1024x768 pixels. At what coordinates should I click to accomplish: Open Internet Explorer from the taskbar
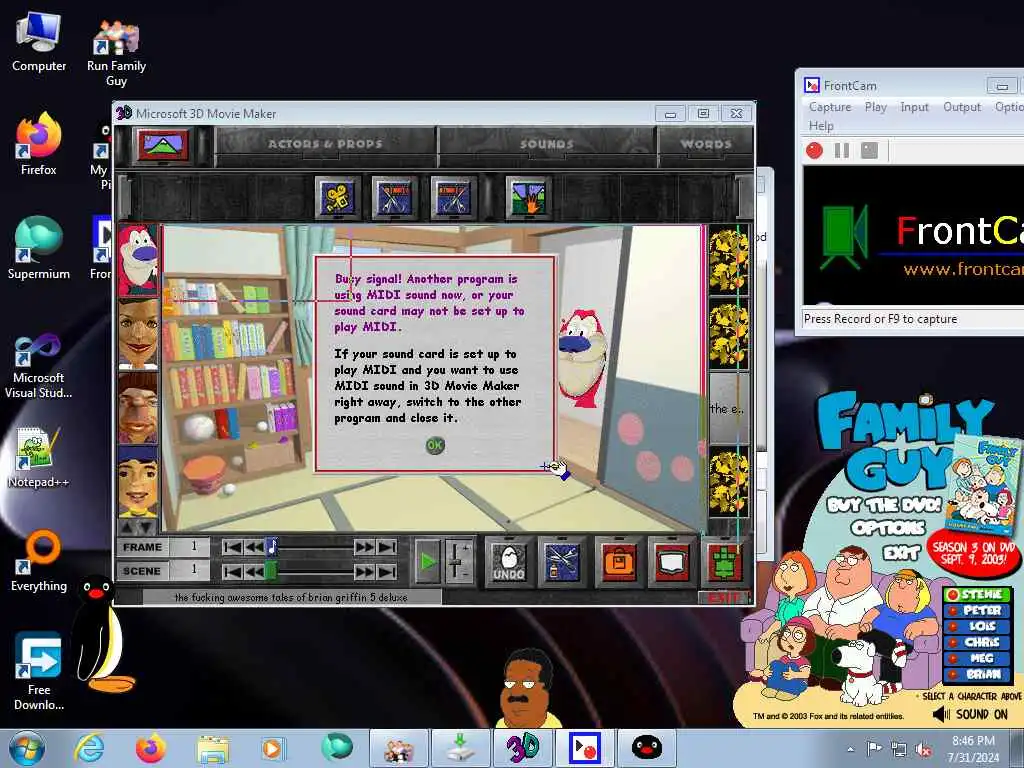click(88, 748)
